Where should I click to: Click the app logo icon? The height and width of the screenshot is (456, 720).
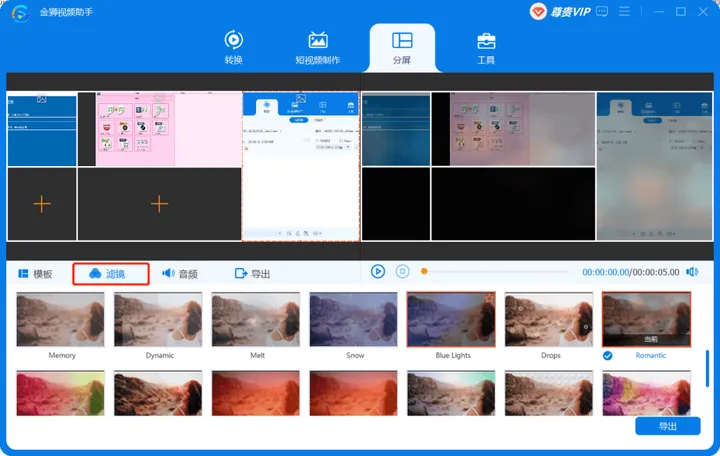[x=21, y=13]
